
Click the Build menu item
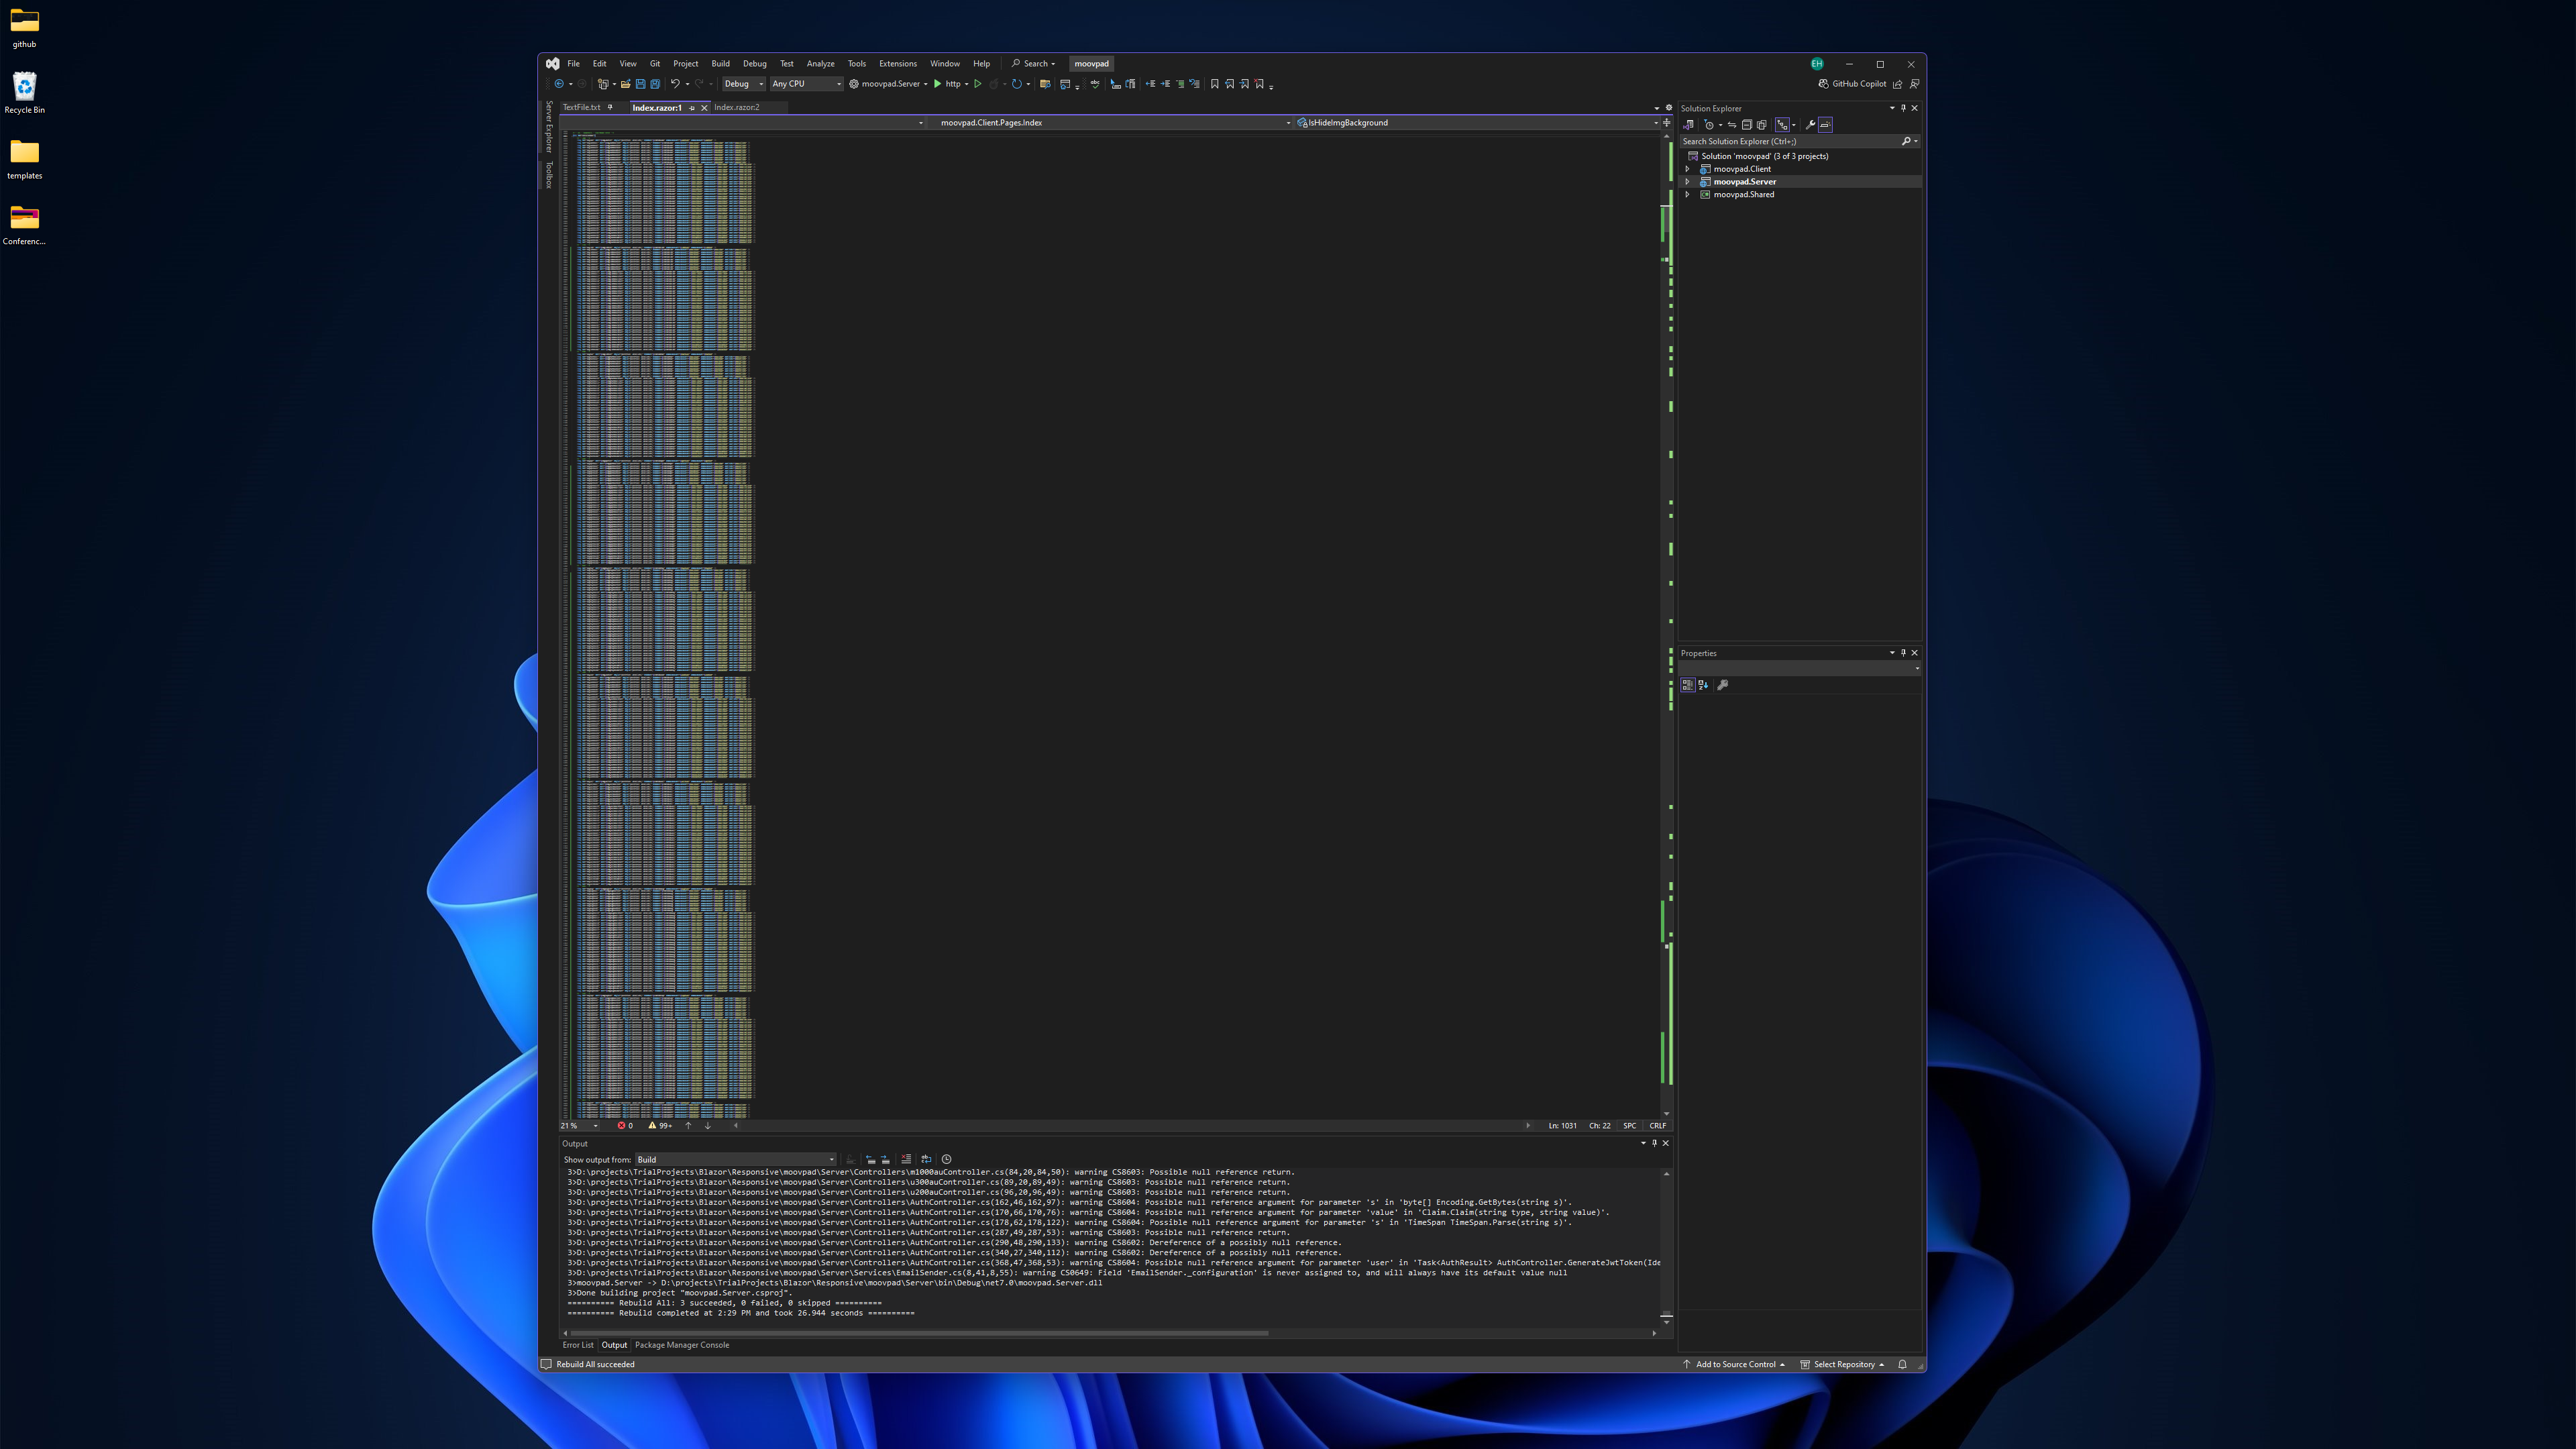pos(720,64)
